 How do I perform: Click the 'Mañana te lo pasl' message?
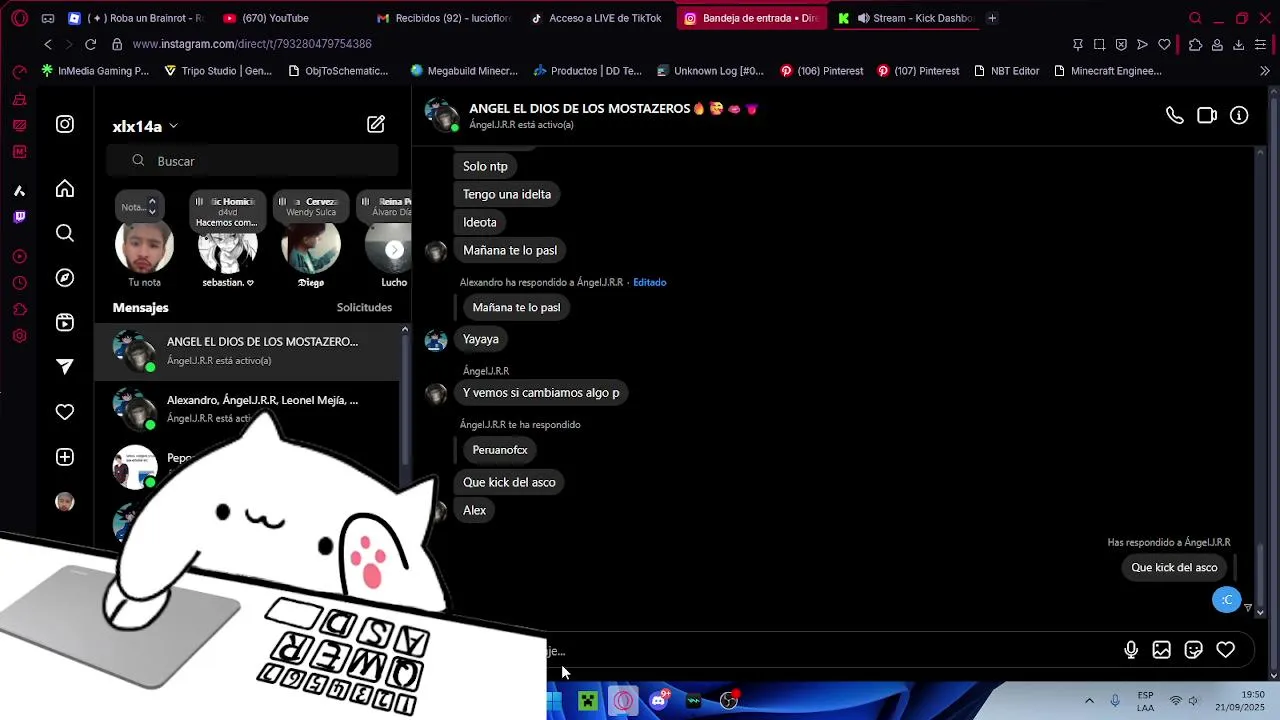pos(510,250)
